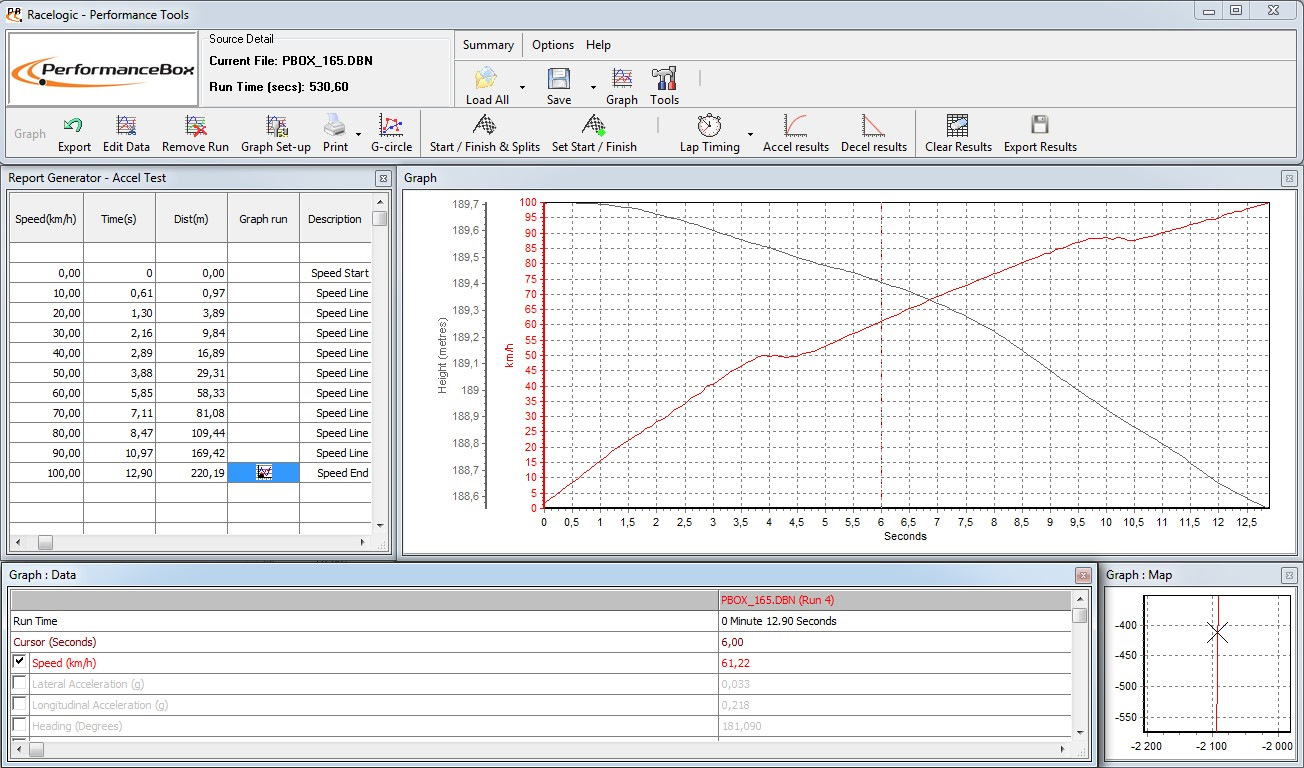1304x768 pixels.
Task: Enable the Lateral Acceleration (g) checkbox
Action: pyautogui.click(x=20, y=683)
